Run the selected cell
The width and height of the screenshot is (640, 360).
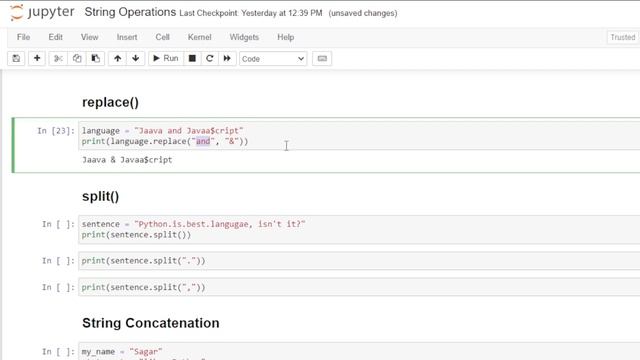pyautogui.click(x=166, y=58)
